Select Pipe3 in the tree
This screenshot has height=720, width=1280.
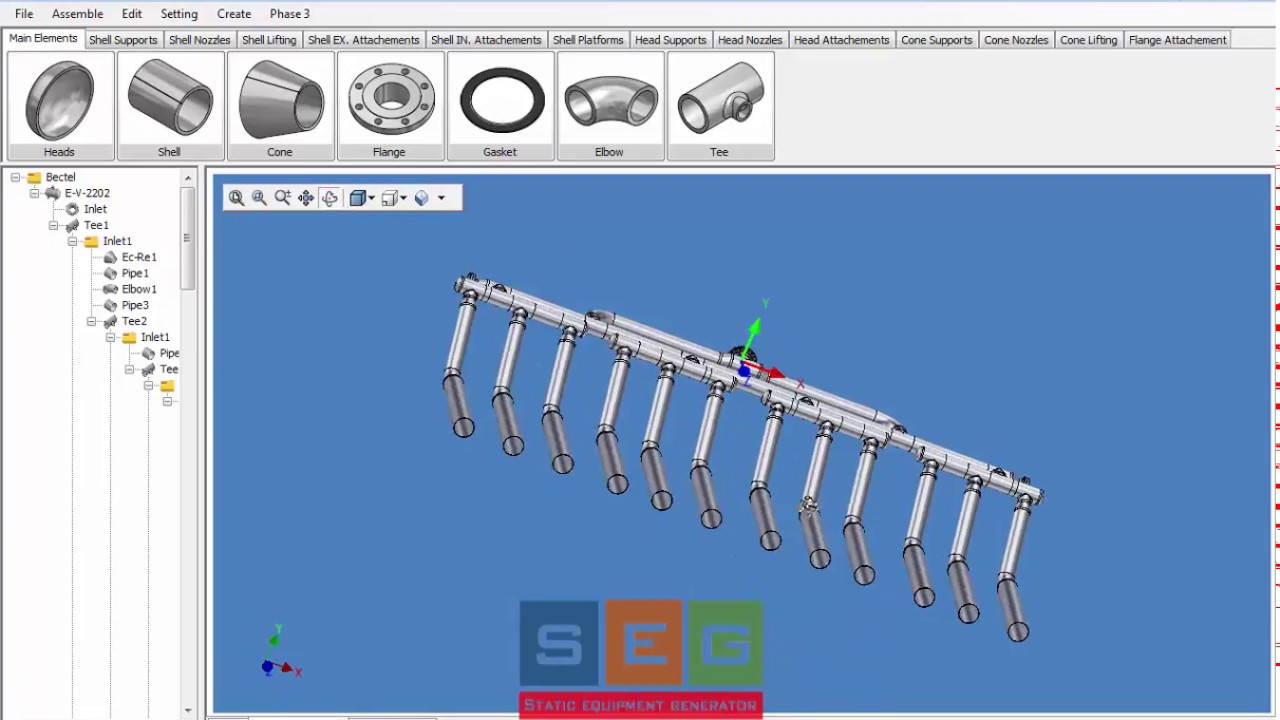tap(135, 305)
